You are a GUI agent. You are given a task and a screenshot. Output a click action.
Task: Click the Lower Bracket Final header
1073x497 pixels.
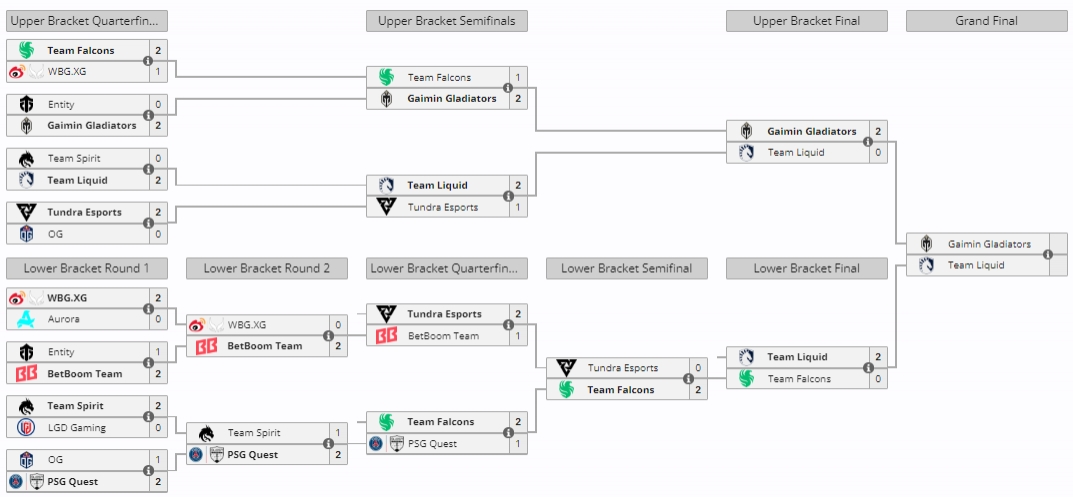tap(807, 268)
